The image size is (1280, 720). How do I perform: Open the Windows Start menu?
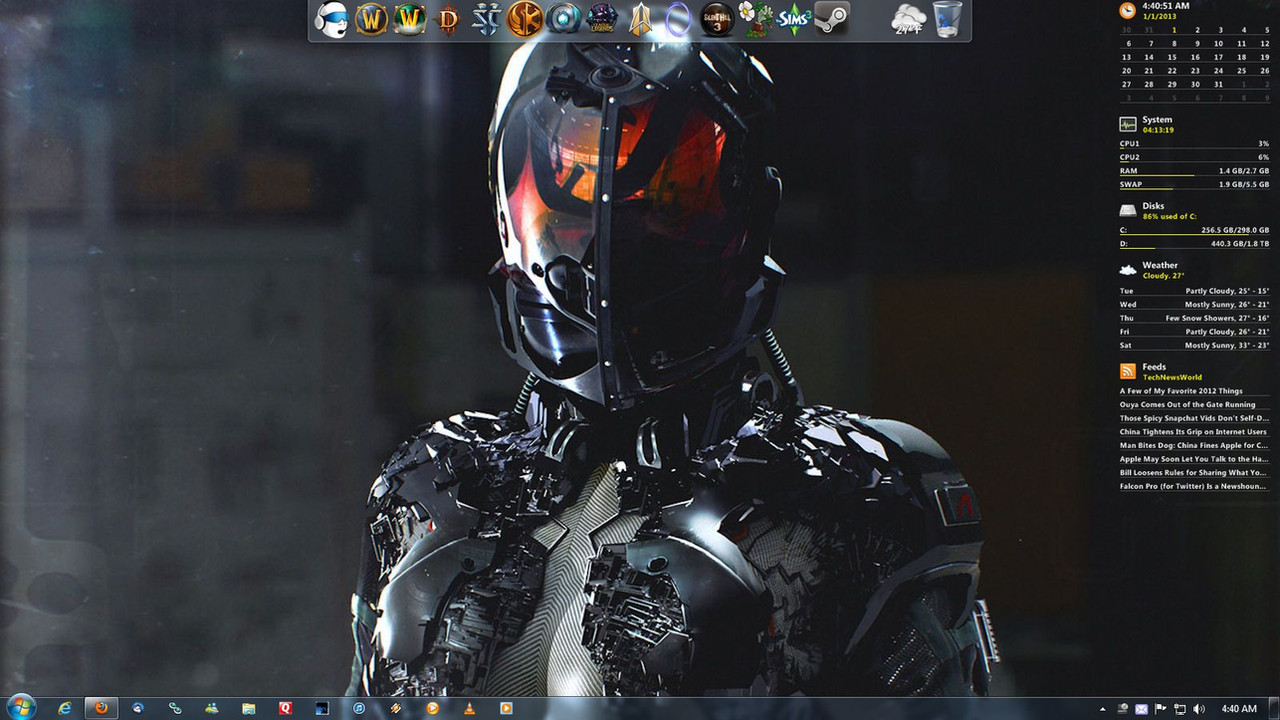(x=20, y=708)
